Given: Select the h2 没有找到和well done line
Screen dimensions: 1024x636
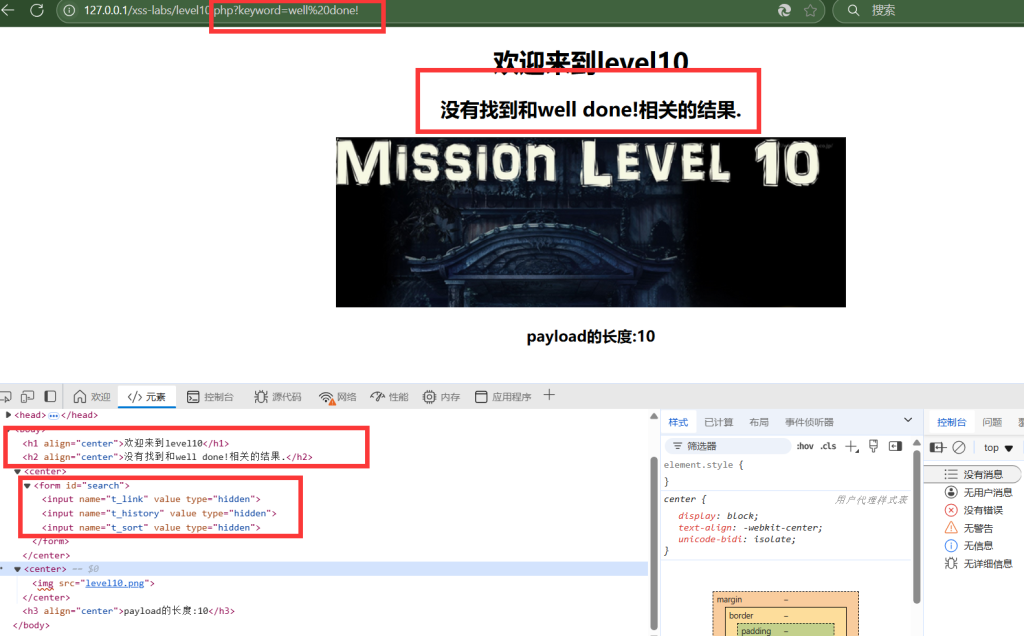Looking at the screenshot, I should click(167, 457).
